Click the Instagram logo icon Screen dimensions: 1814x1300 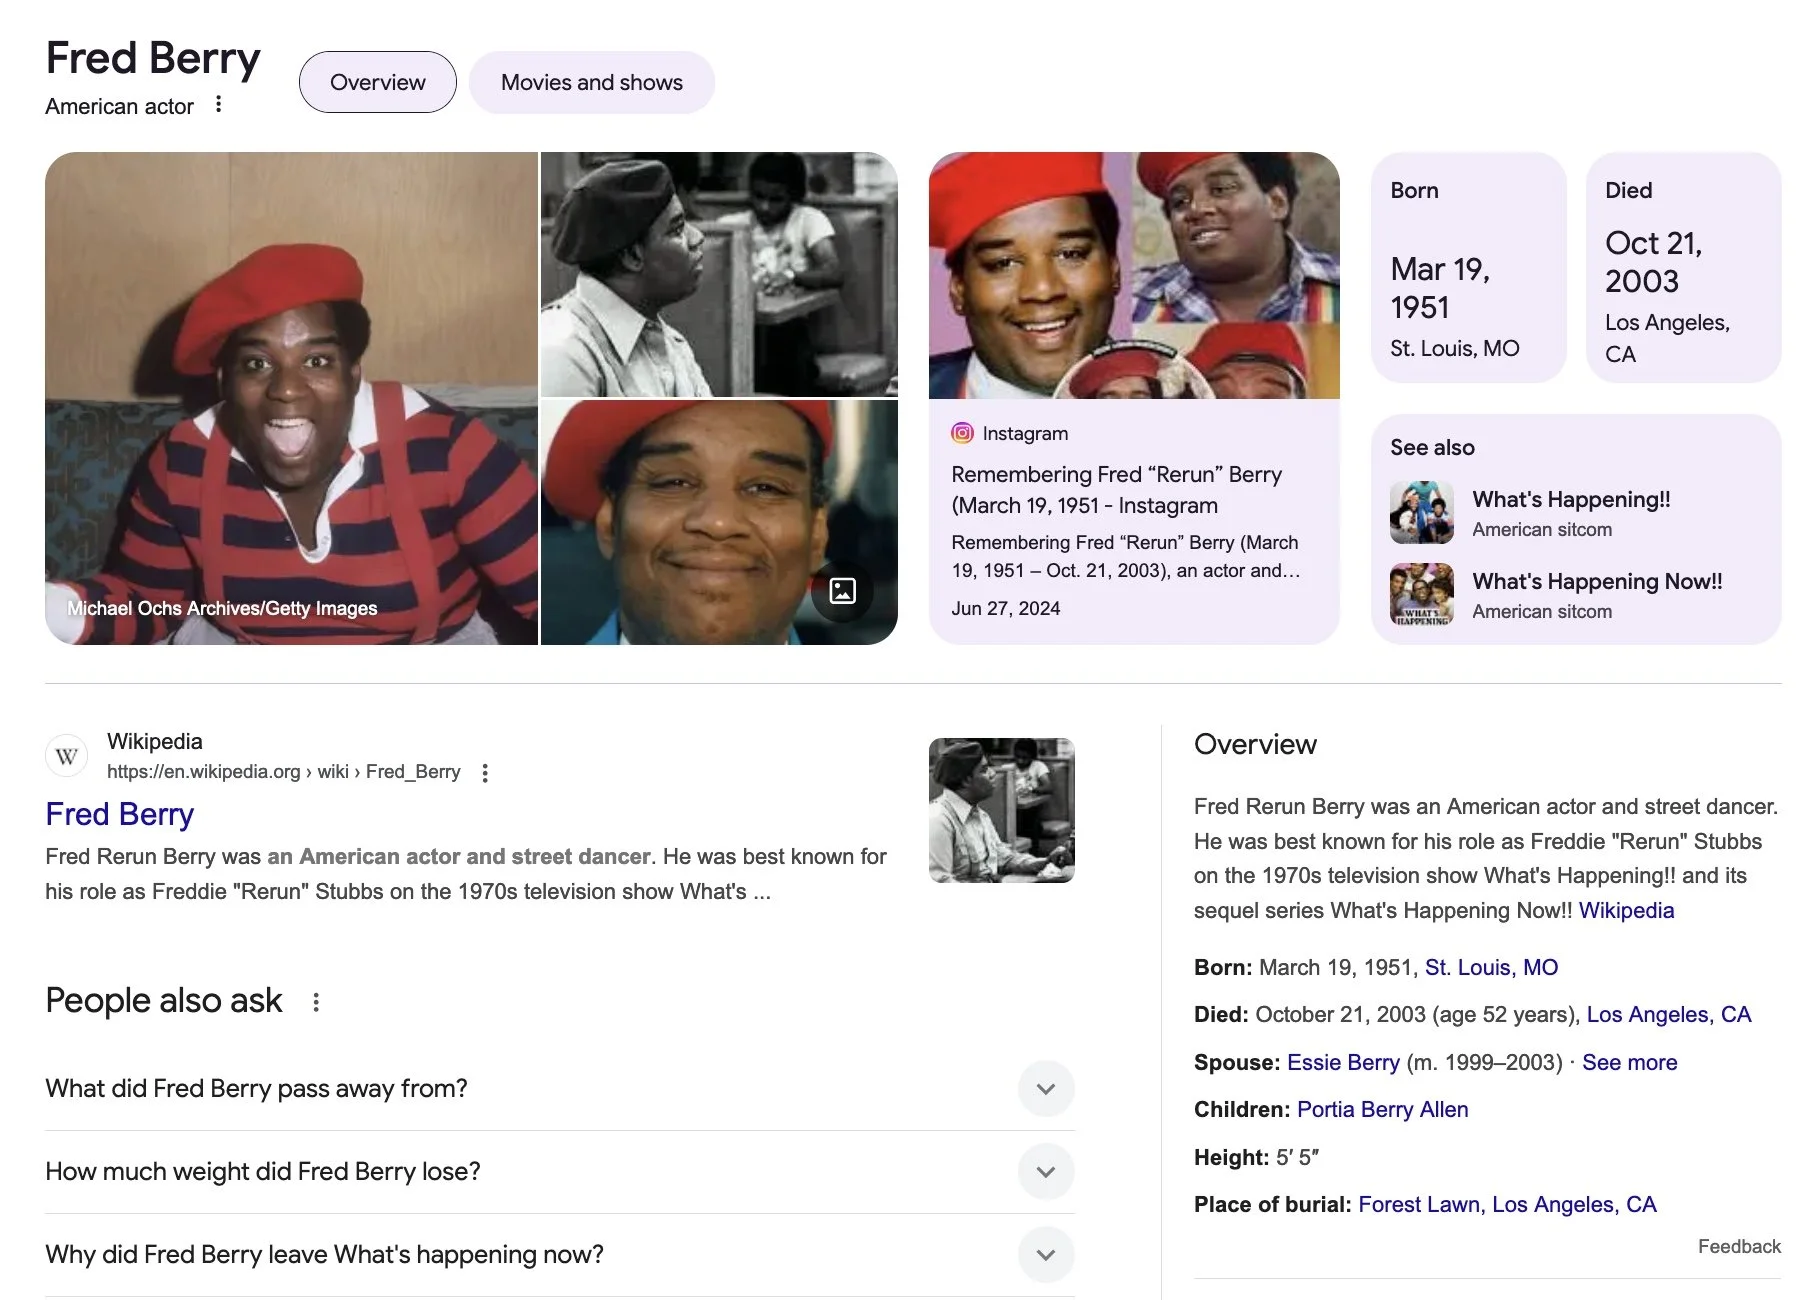click(962, 433)
